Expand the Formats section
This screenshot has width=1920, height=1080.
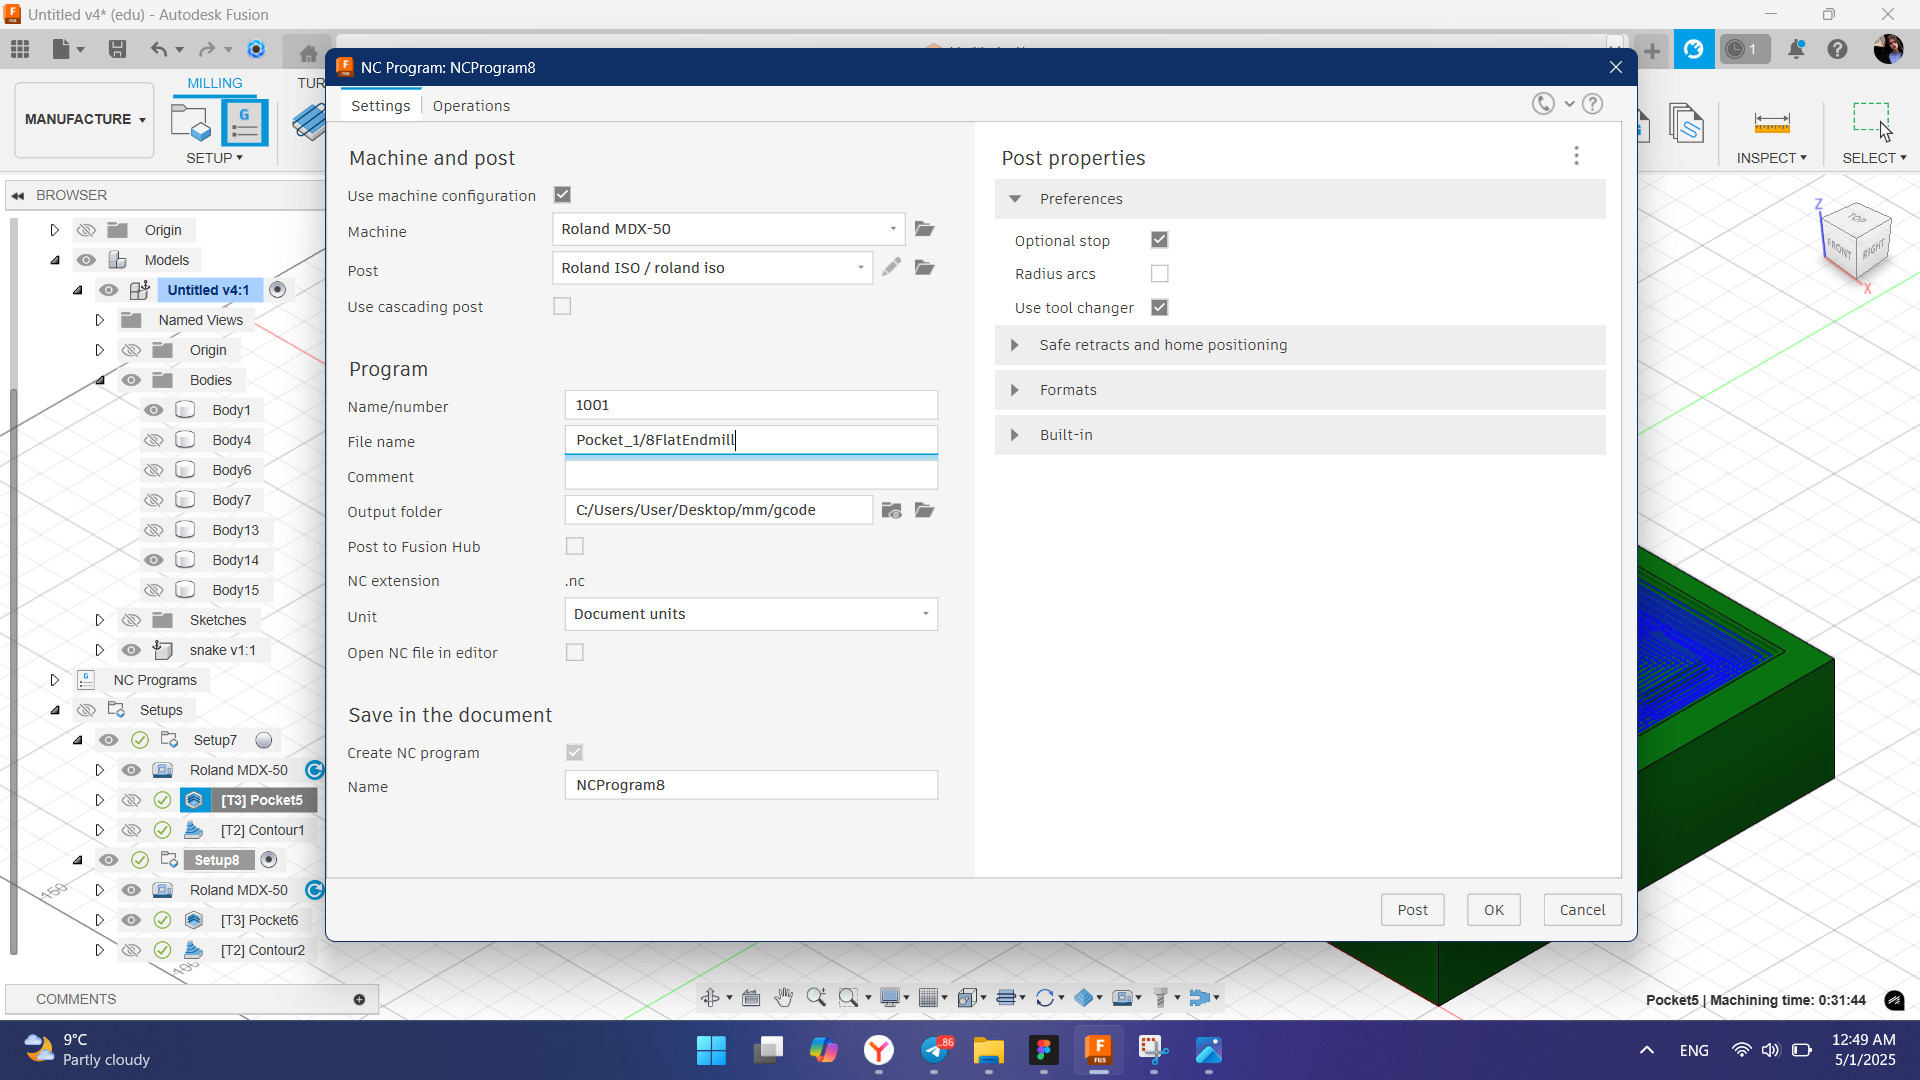[x=1015, y=390]
